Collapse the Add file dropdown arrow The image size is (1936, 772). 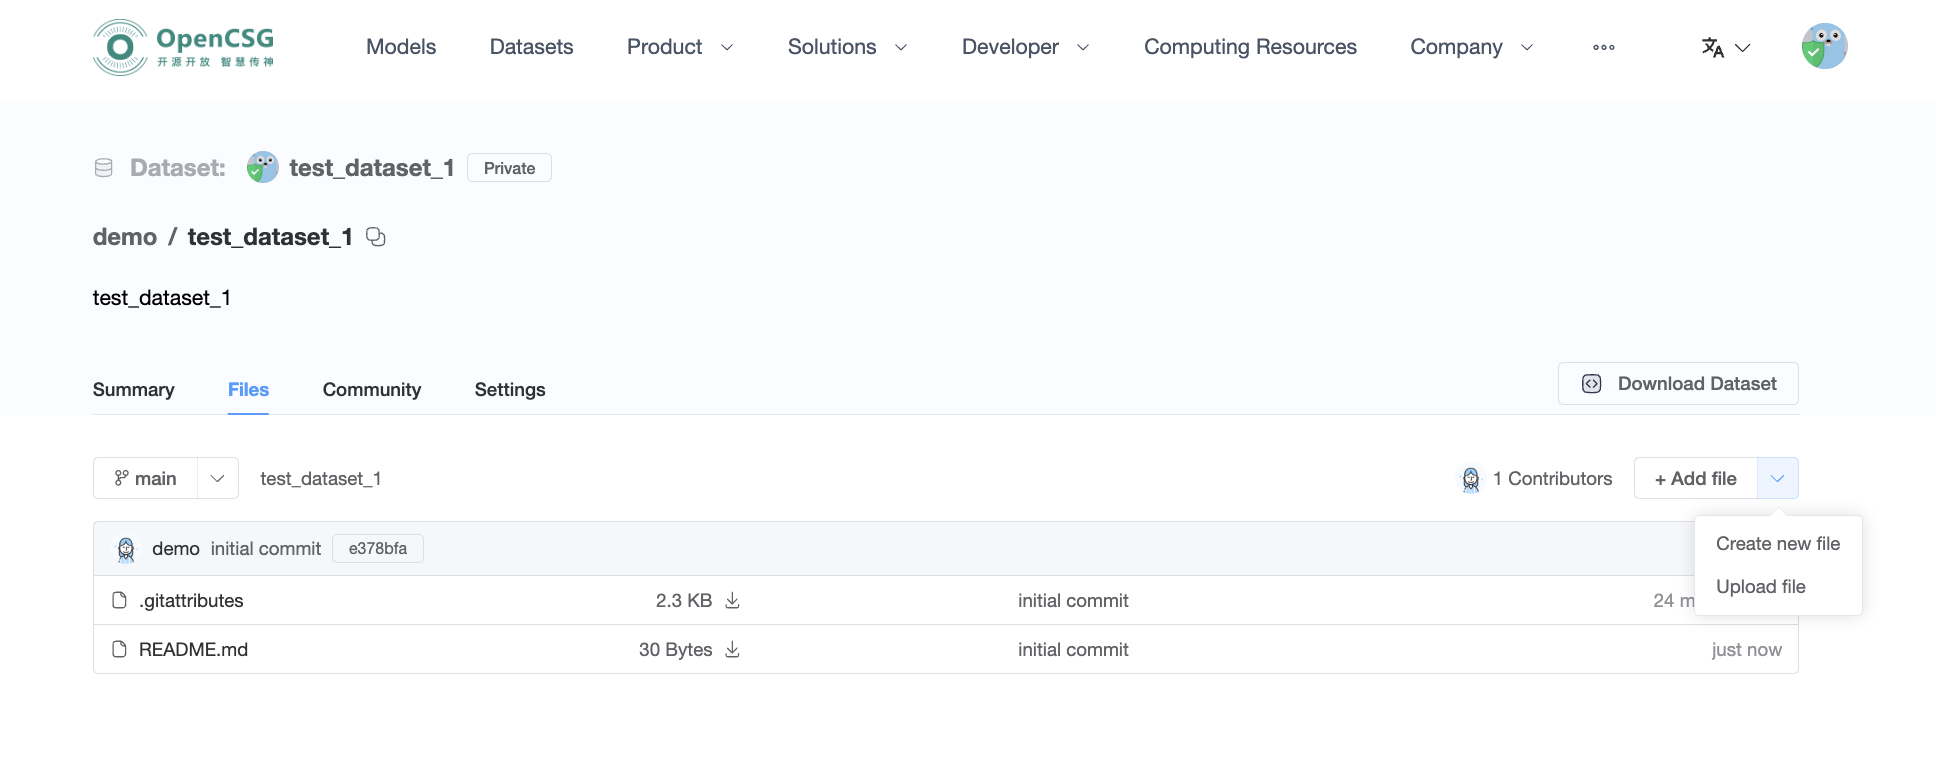1777,478
